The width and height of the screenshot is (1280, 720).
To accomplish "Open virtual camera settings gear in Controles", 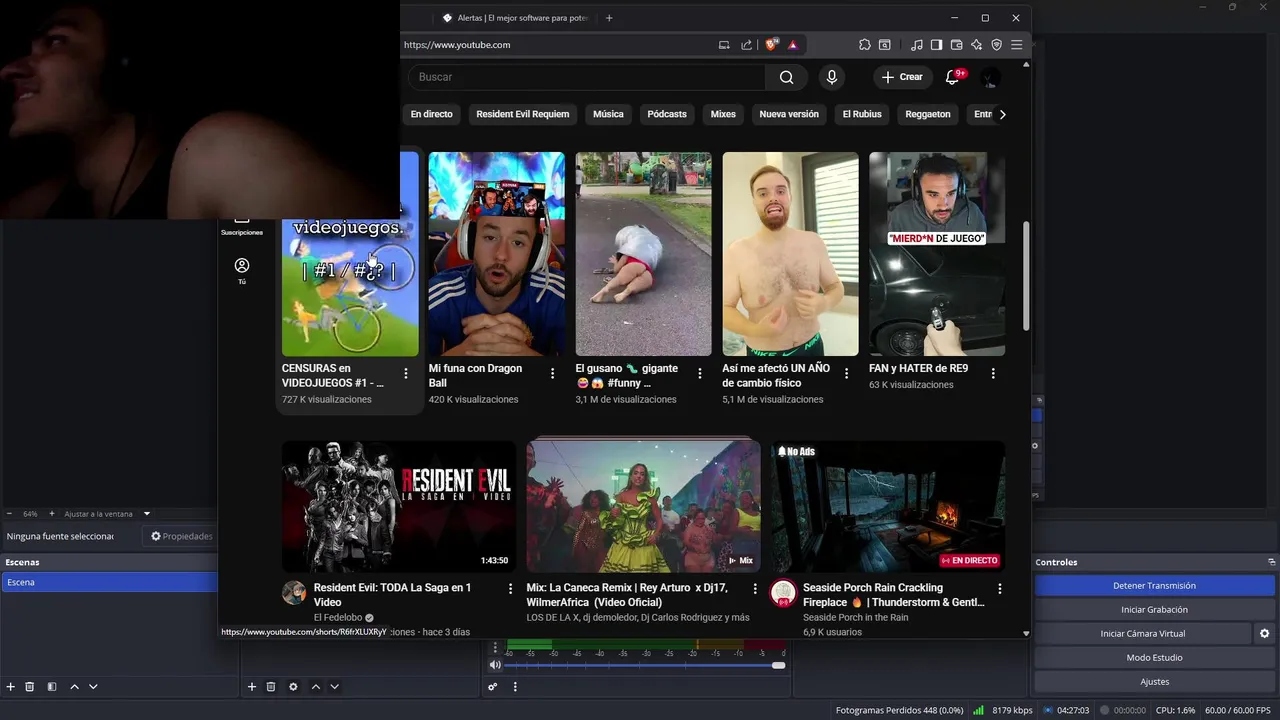I will [1265, 634].
